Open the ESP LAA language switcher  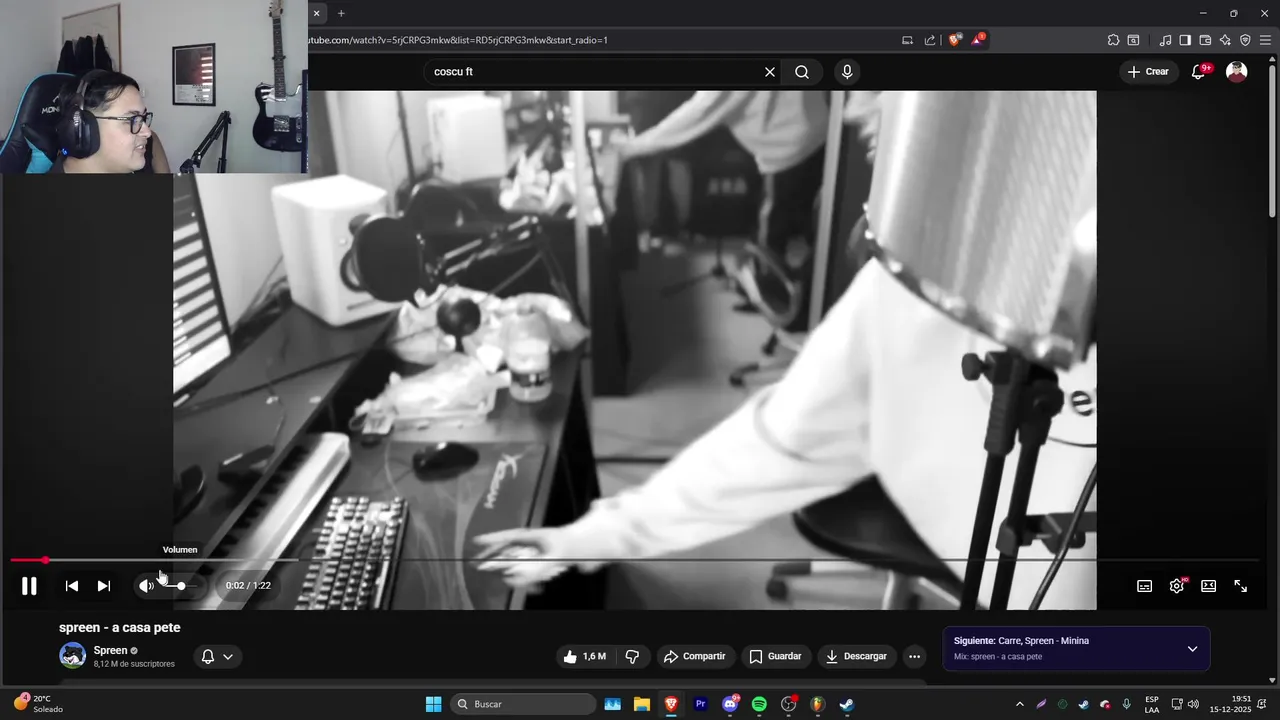coord(1152,704)
